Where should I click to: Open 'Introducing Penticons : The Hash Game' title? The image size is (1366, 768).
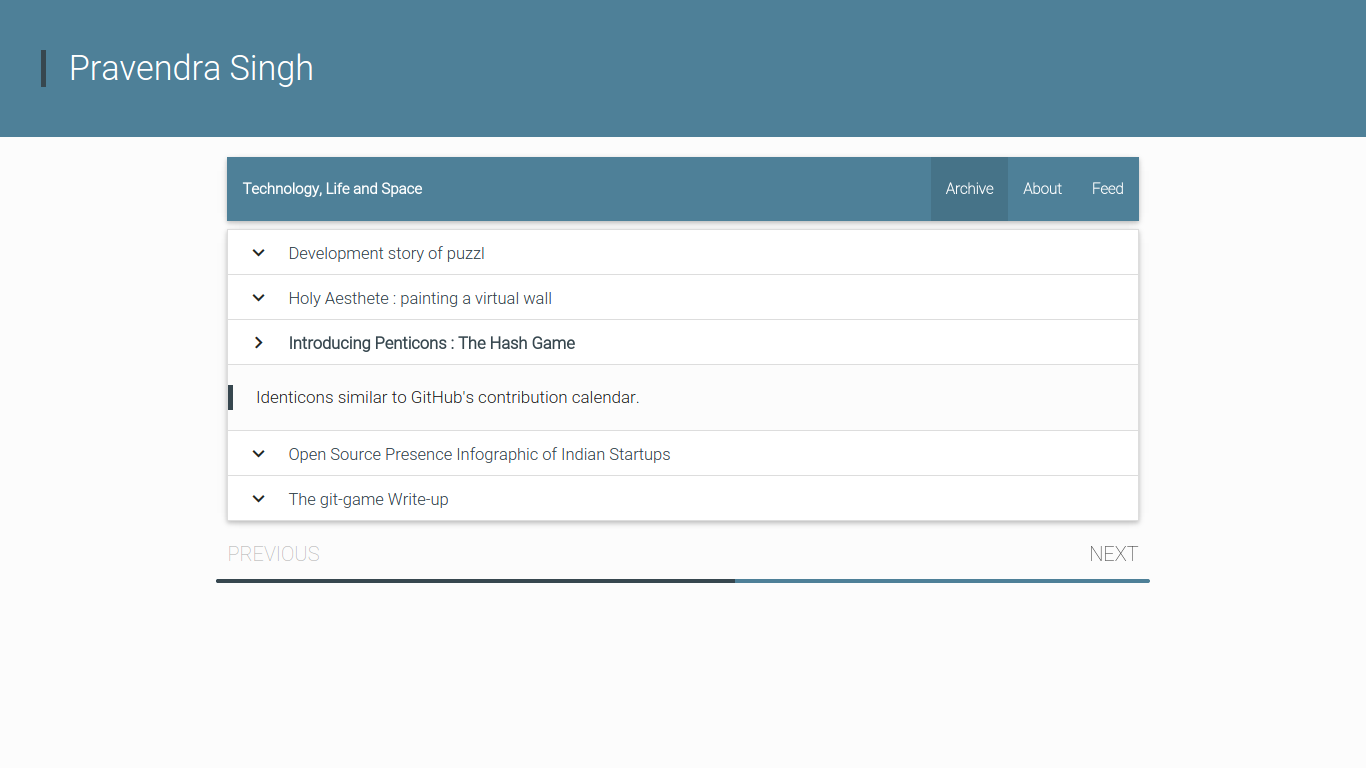pyautogui.click(x=432, y=344)
